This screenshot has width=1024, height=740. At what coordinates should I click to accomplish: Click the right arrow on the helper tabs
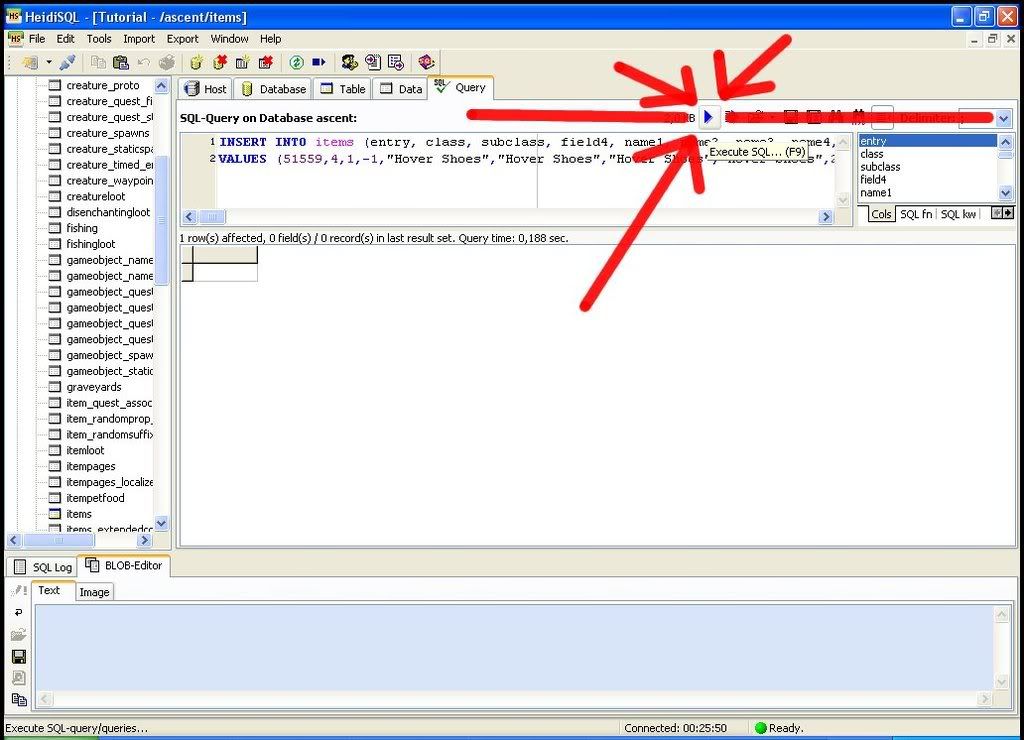1008,213
